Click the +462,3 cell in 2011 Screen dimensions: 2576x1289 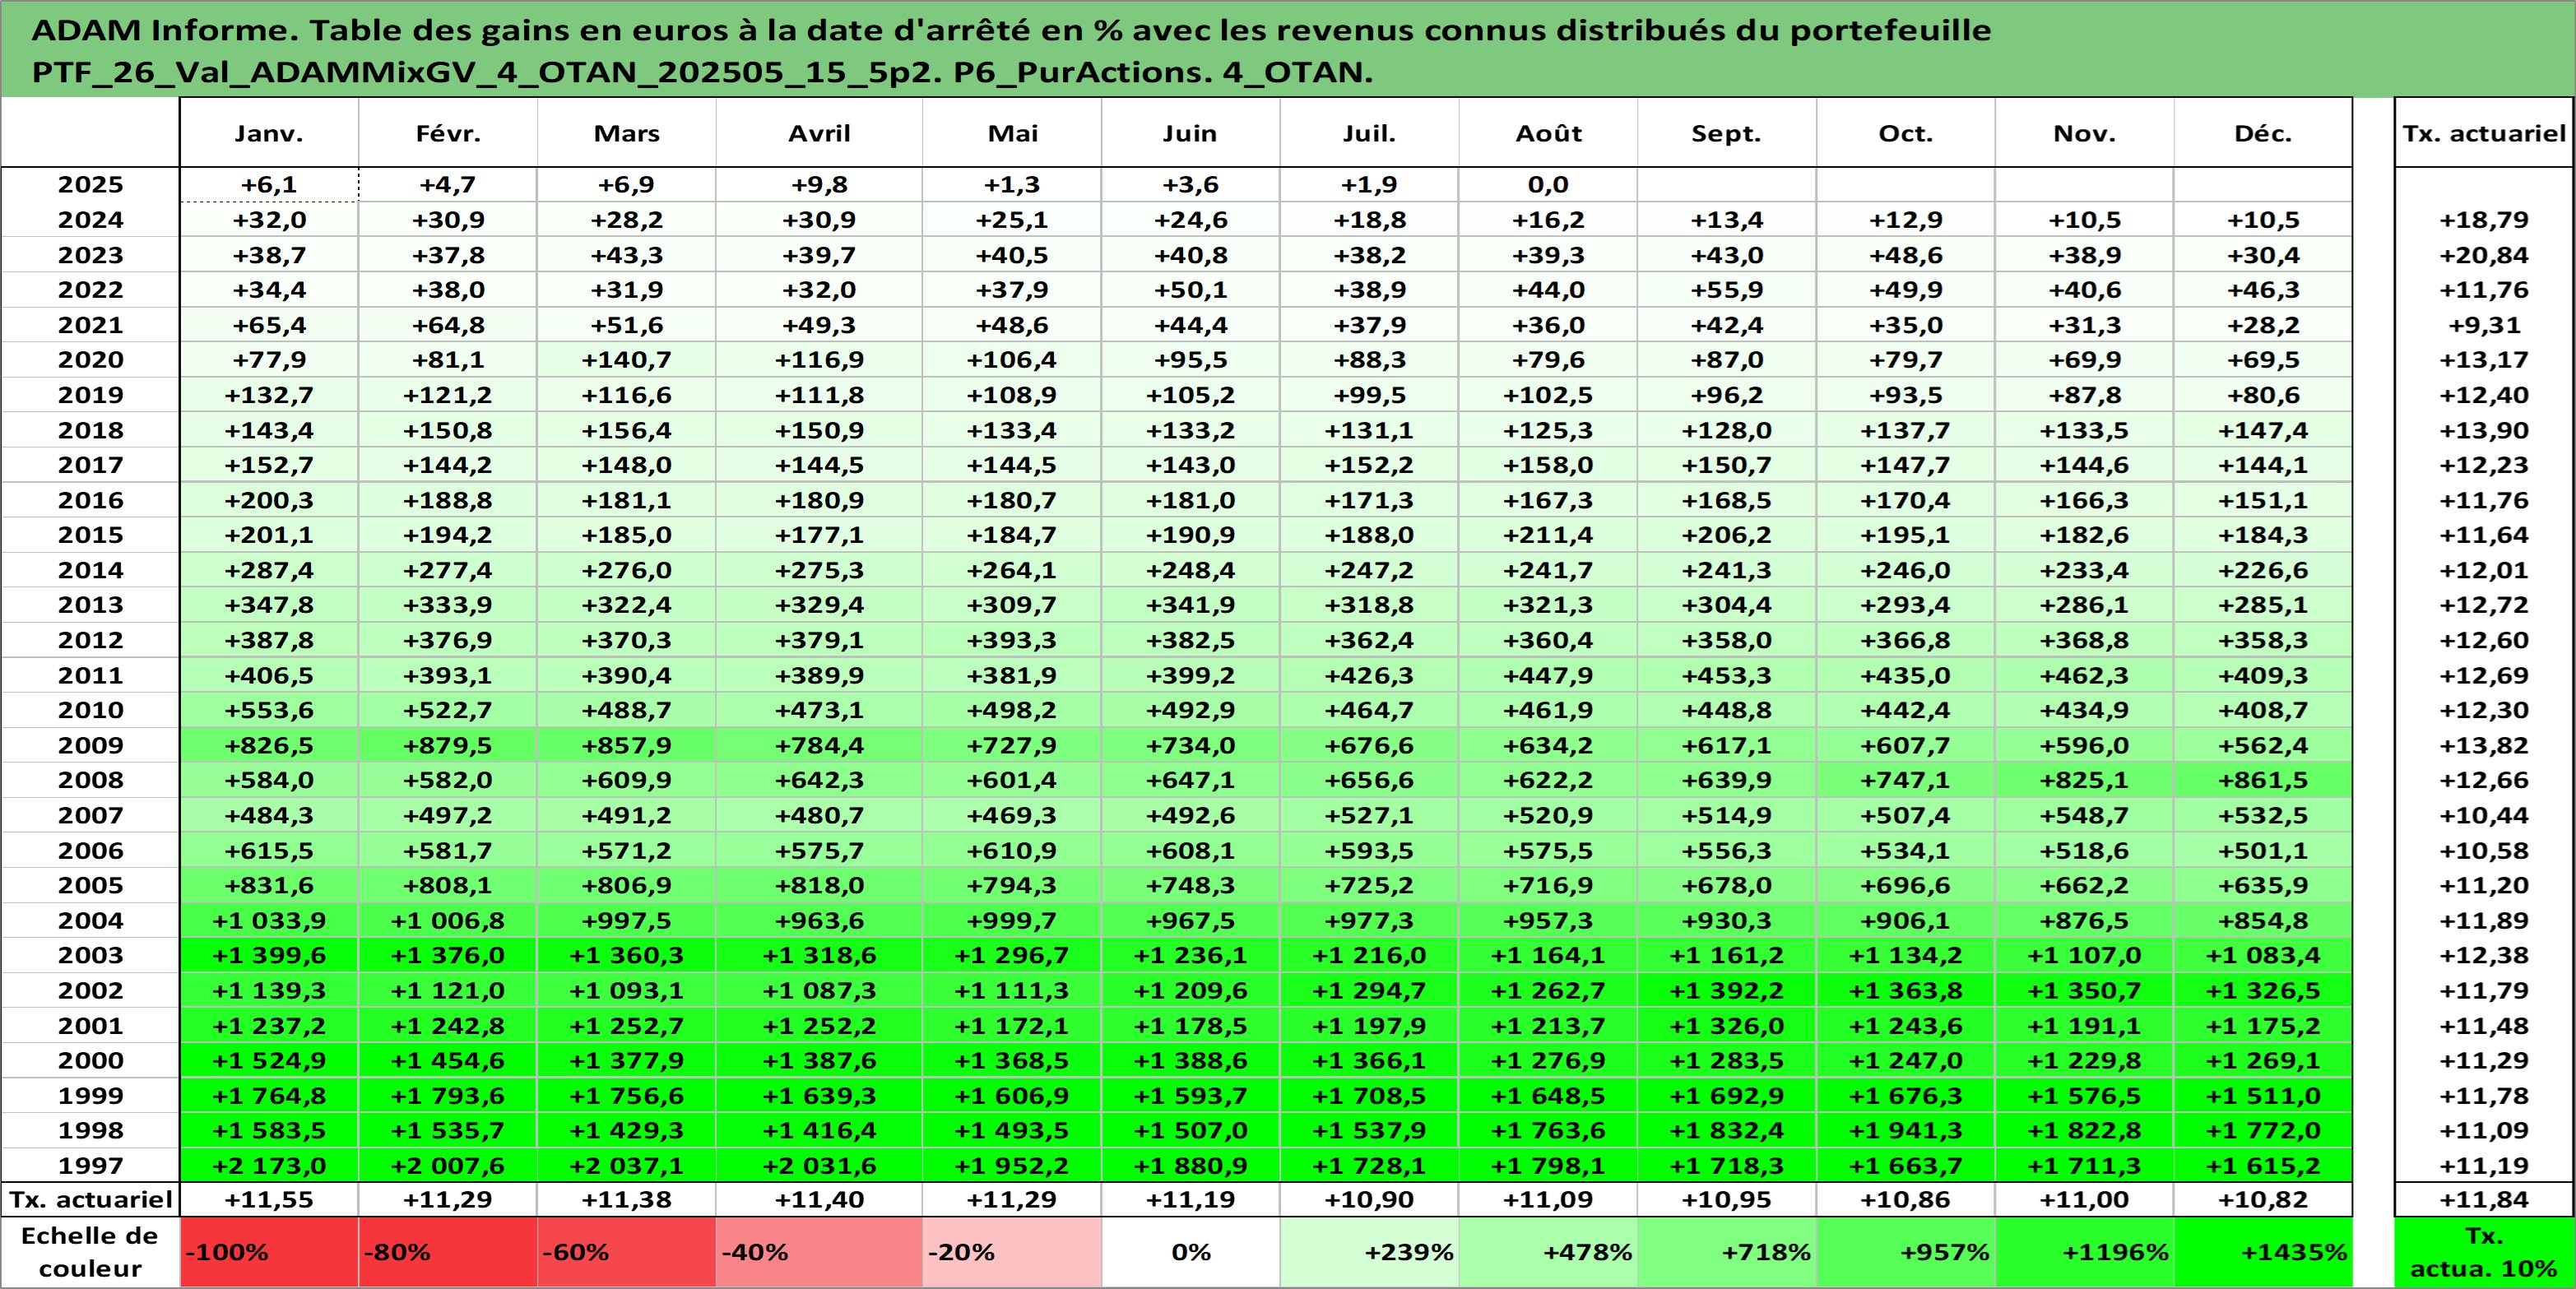pos(2085,675)
